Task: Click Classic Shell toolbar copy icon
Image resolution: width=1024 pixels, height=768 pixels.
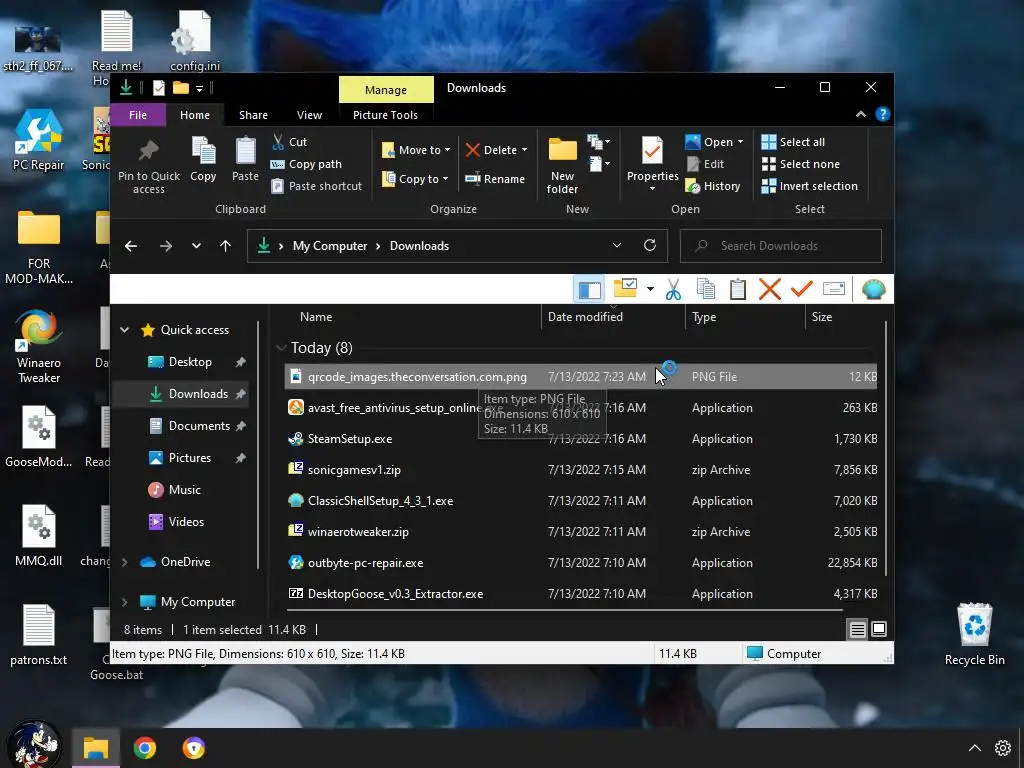Action: click(x=705, y=289)
